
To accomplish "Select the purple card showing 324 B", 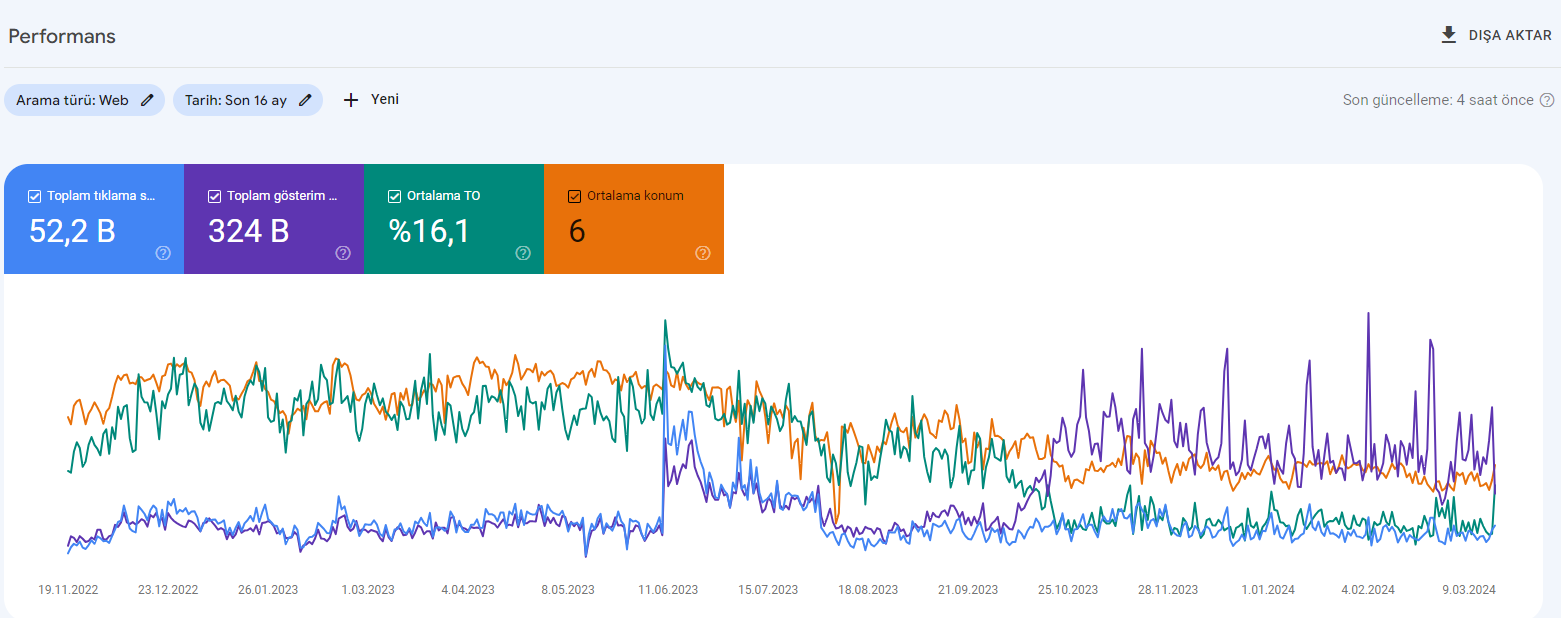I will tap(274, 219).
